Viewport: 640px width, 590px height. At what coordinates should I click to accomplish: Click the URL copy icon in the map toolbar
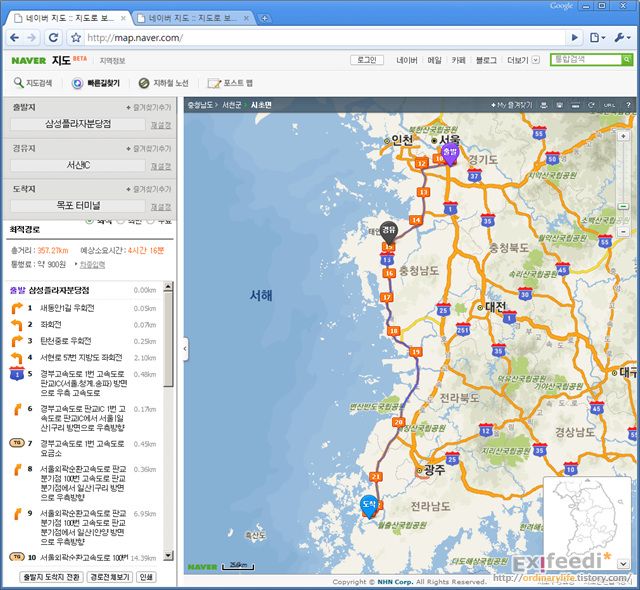(x=609, y=105)
